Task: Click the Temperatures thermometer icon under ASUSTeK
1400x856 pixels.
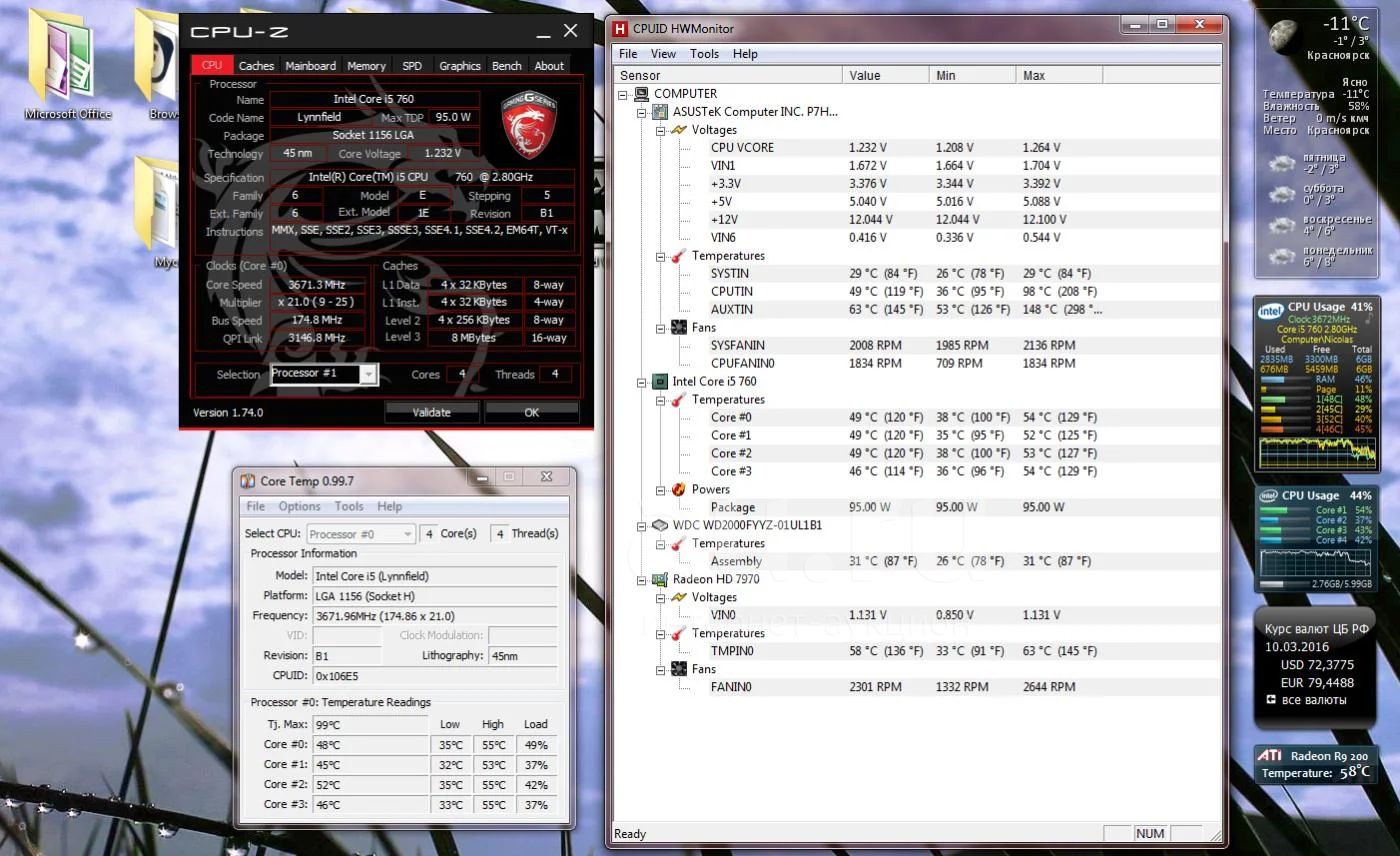Action: [679, 256]
